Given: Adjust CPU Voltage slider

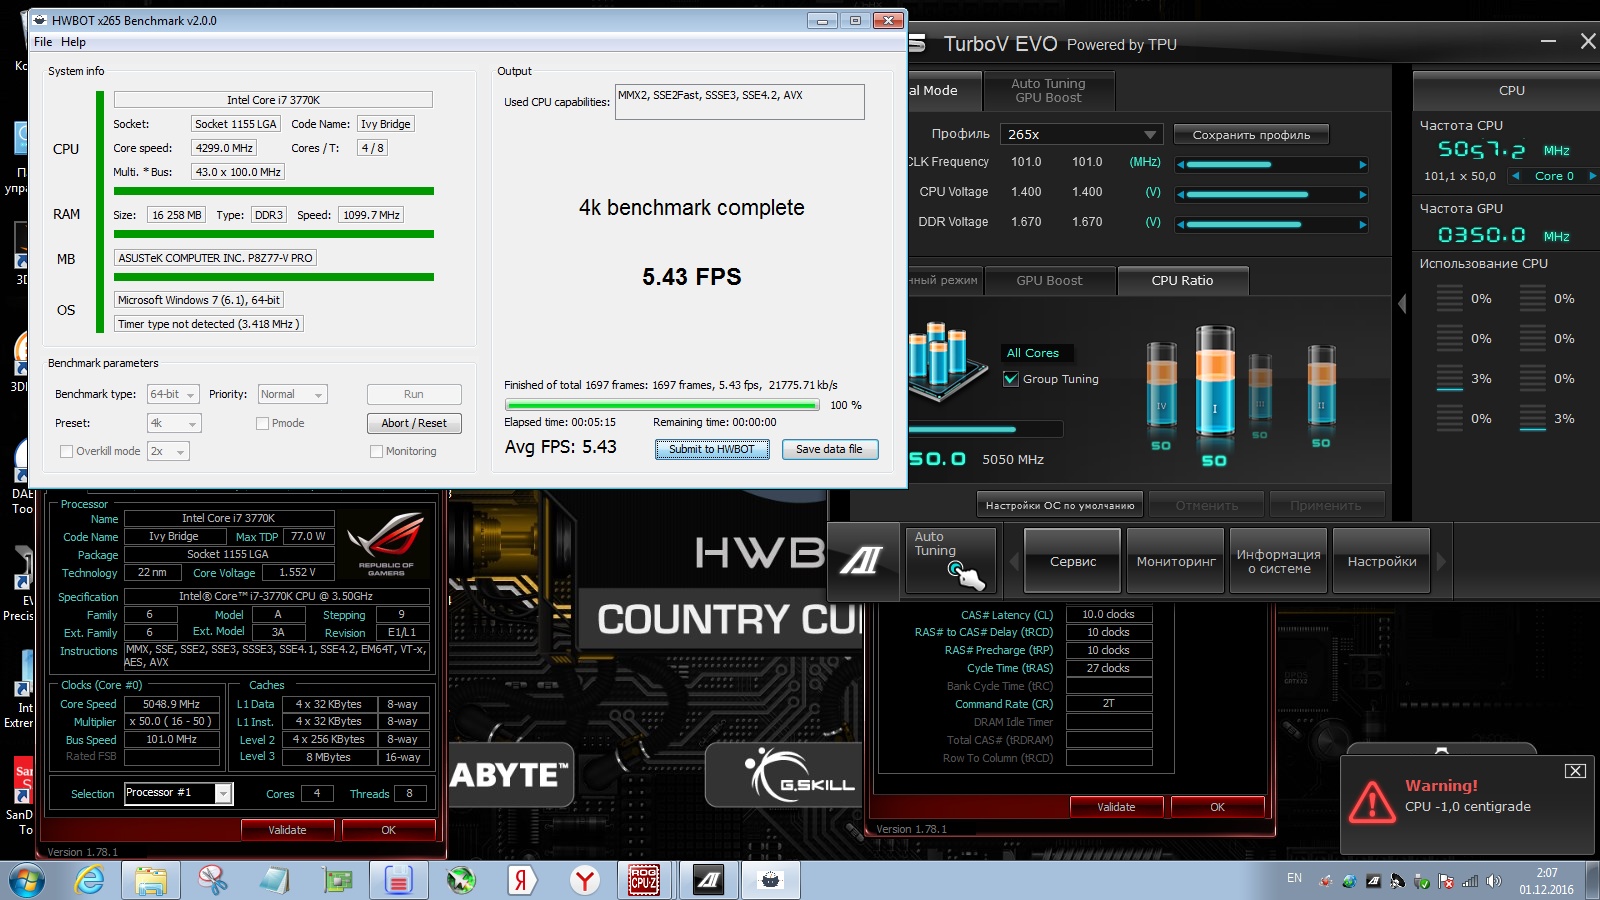Looking at the screenshot, I should click(1272, 194).
